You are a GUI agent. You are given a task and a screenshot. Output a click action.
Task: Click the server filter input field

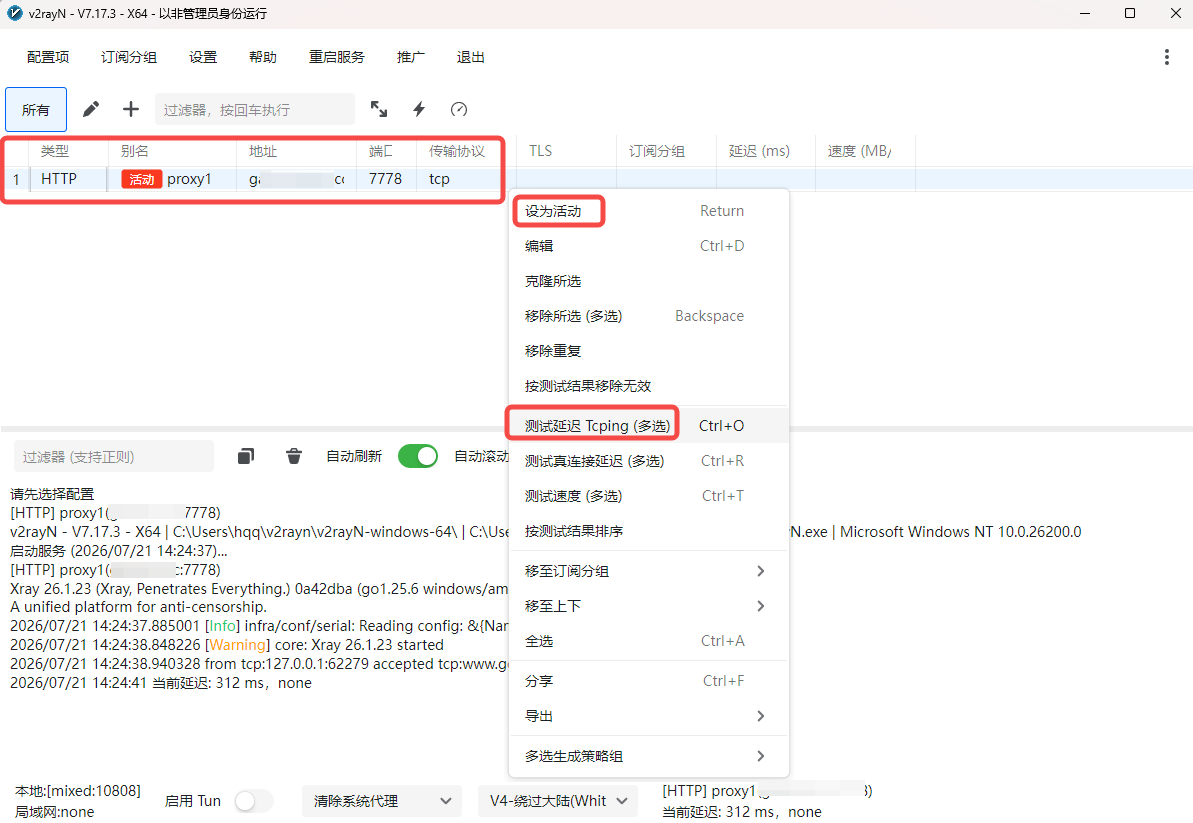click(255, 110)
